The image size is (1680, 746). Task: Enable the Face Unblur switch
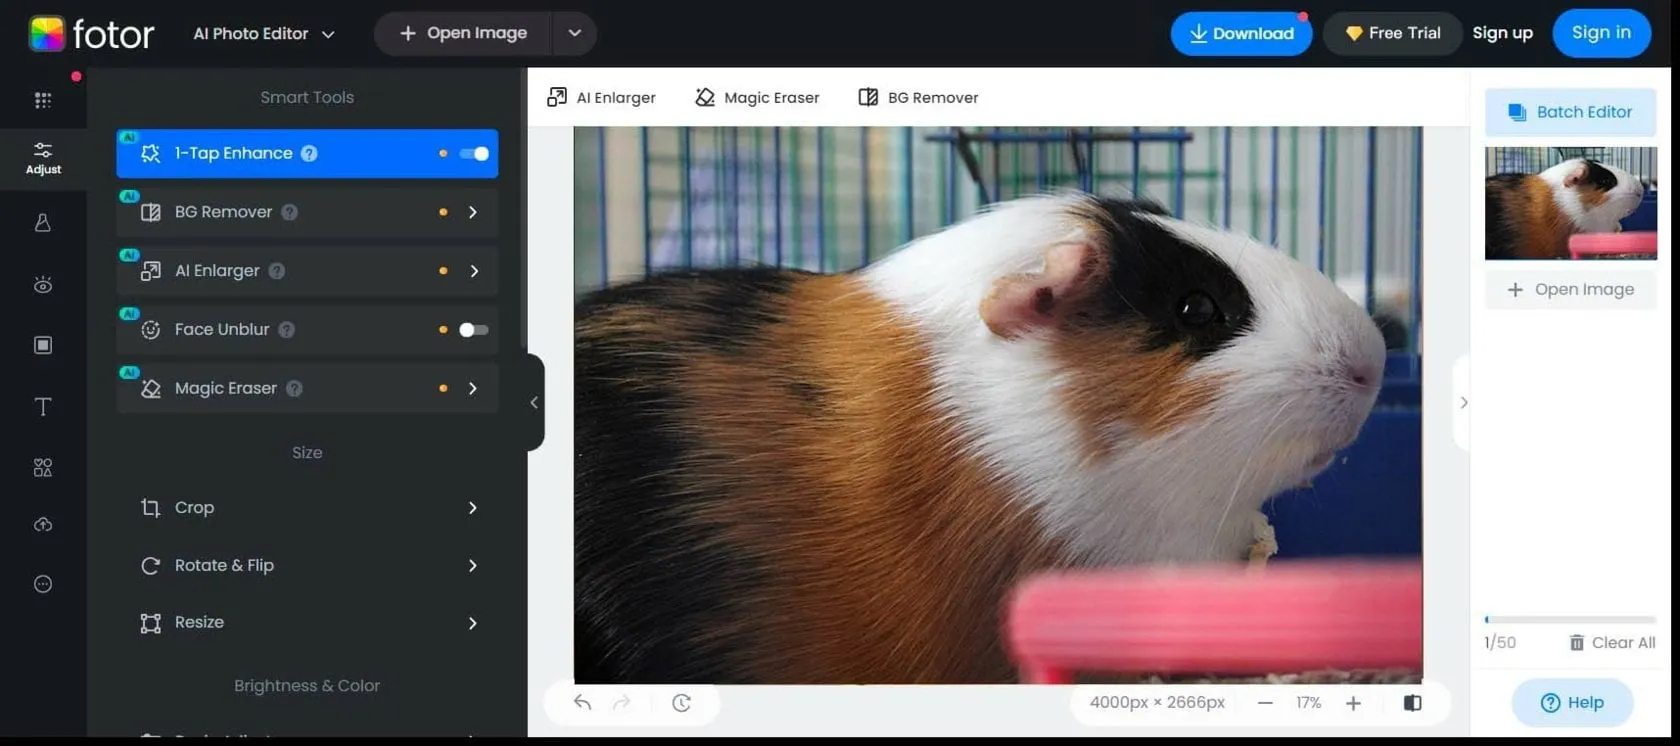click(473, 330)
